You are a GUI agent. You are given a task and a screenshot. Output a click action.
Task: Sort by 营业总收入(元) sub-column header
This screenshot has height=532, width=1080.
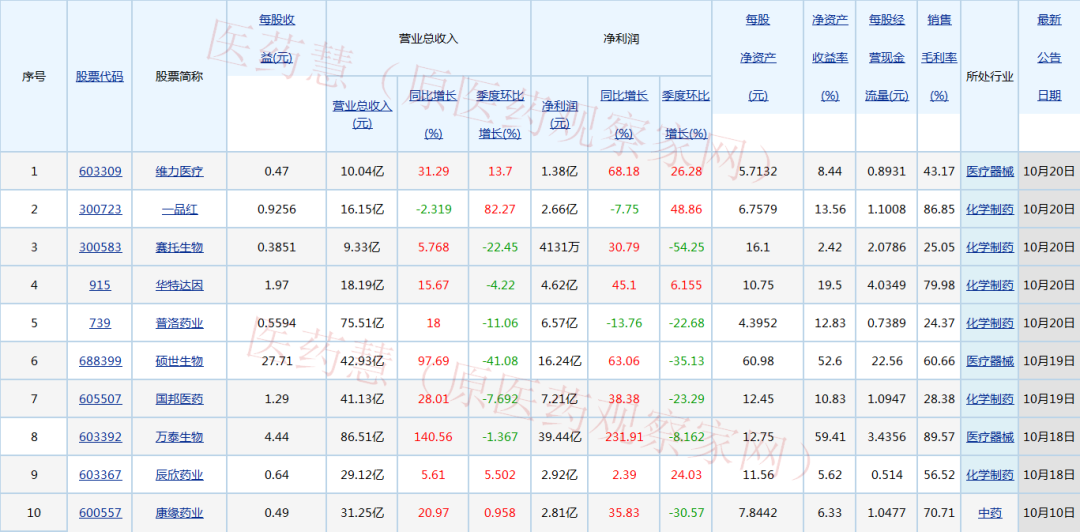362,114
